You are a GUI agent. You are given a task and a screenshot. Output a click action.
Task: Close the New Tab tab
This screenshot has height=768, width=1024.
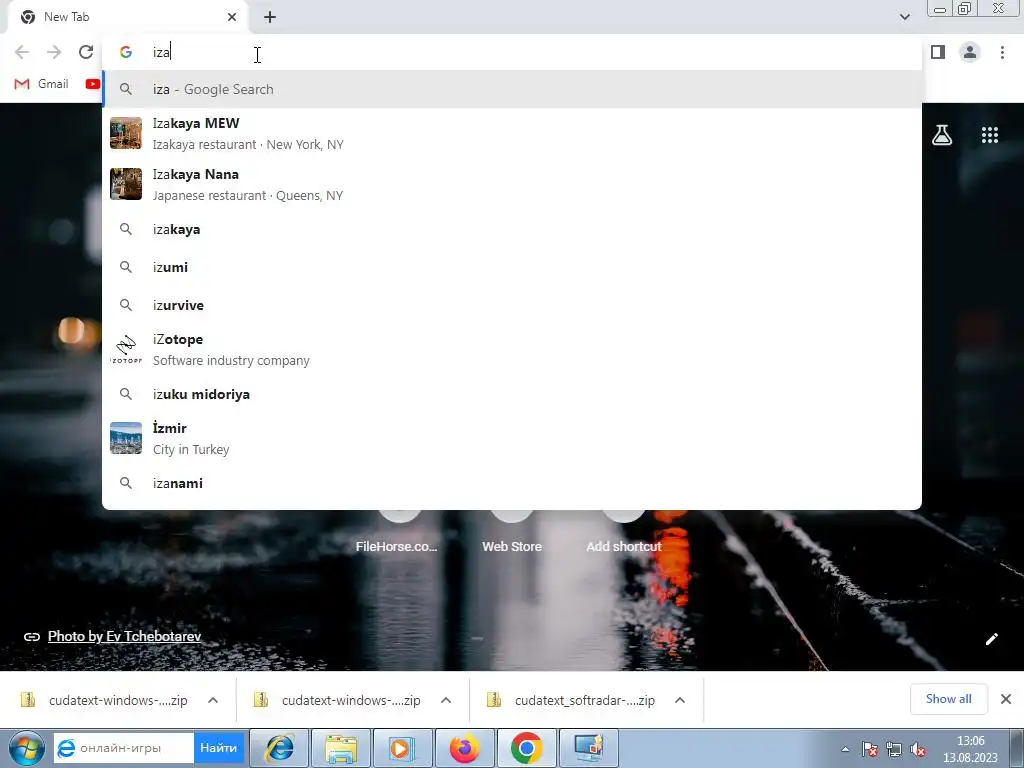[232, 17]
